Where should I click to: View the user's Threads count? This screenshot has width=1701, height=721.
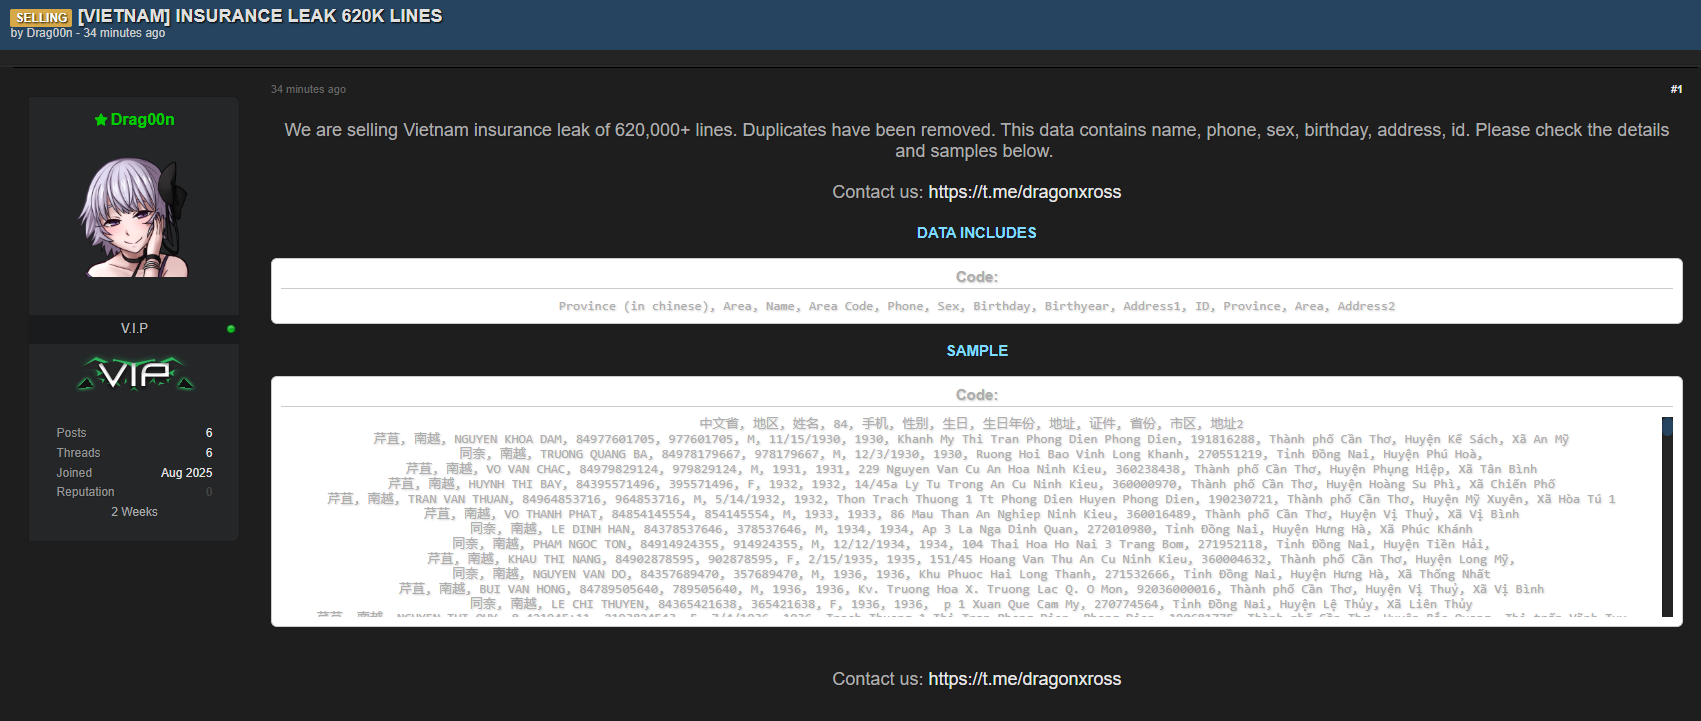[x=209, y=453]
